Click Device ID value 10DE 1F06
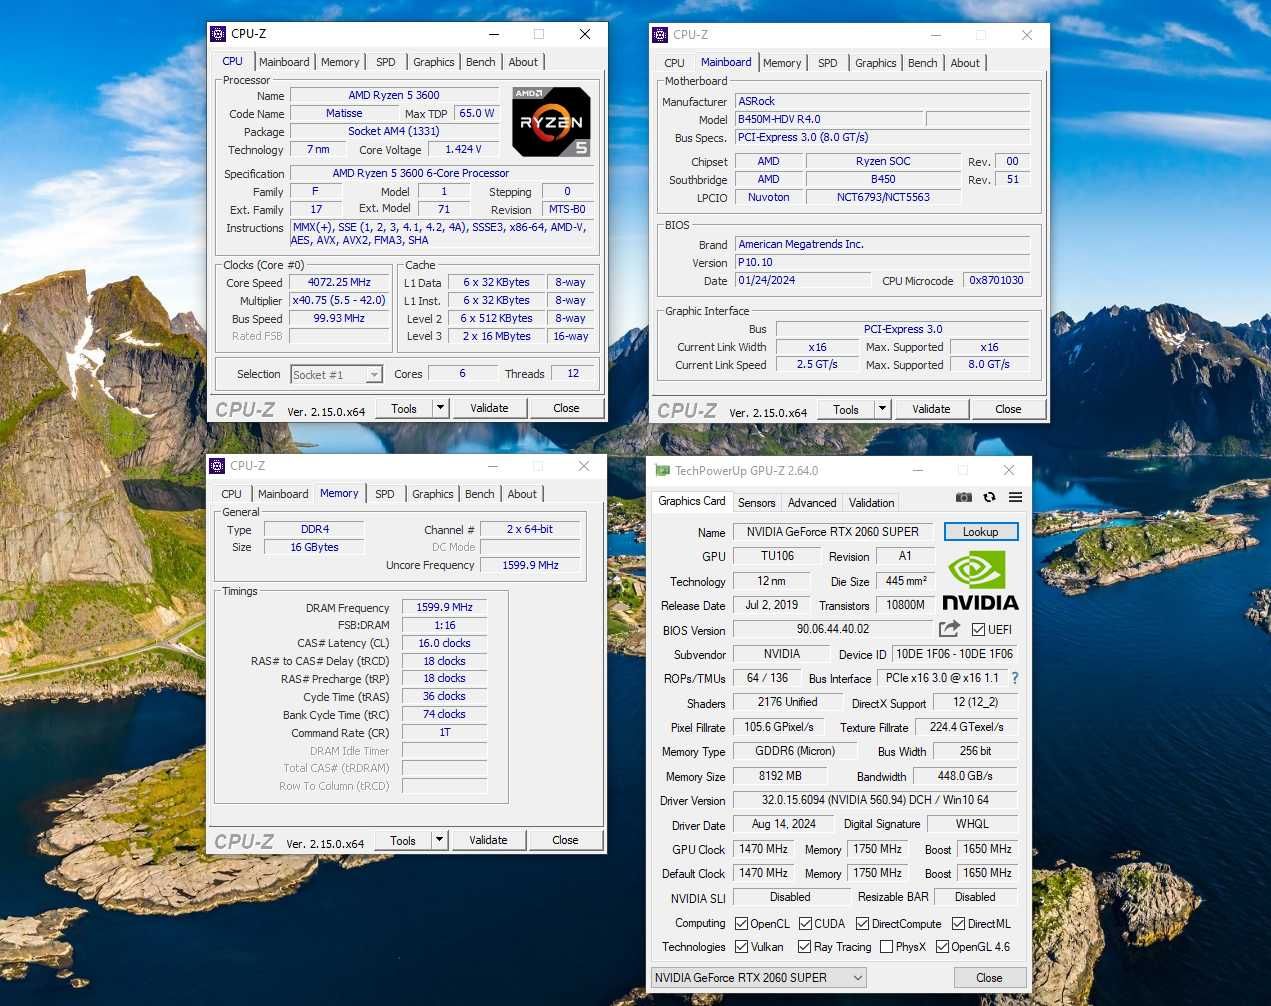 click(x=954, y=654)
